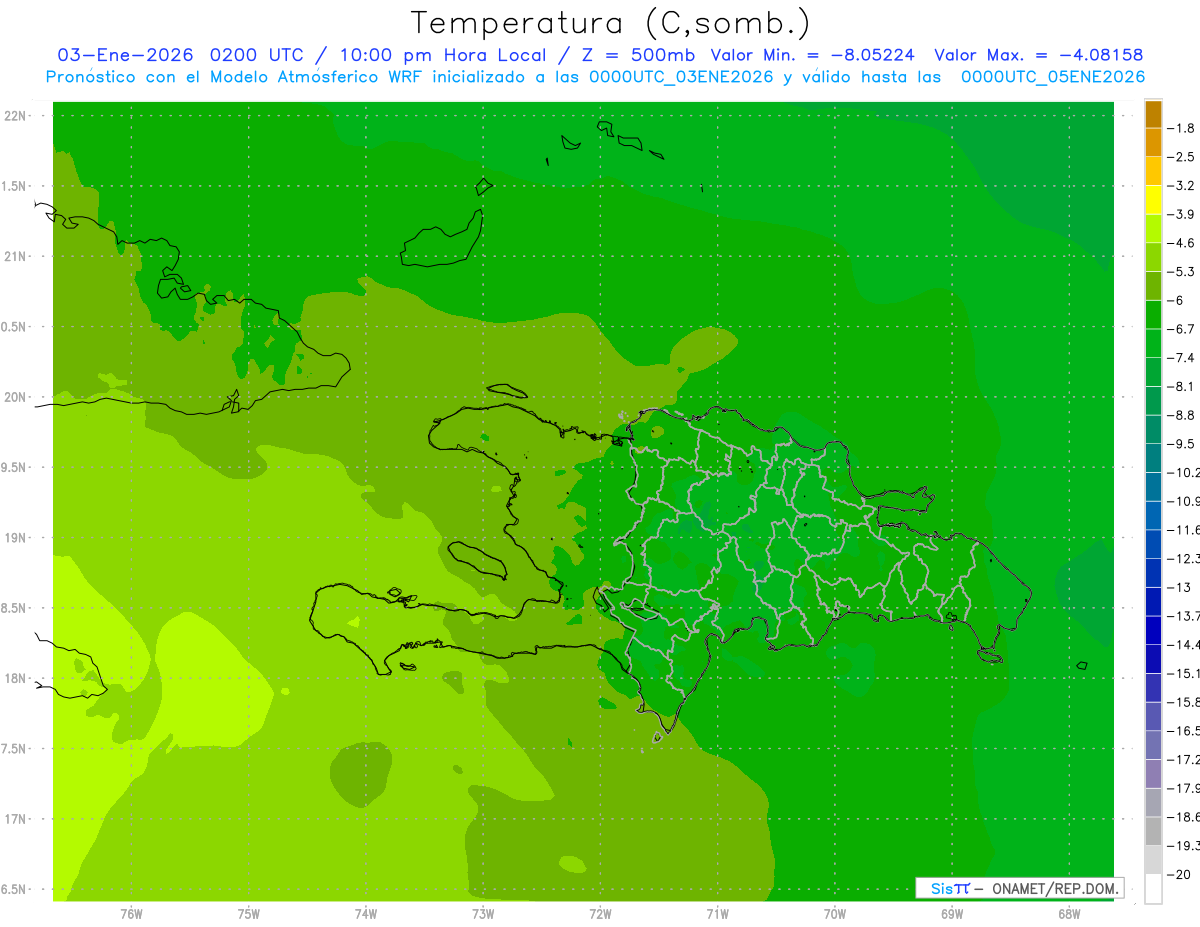Click the title 'Temperatura (C,somb.)'
Viewport: 1200px width, 927px height.
coord(610,22)
